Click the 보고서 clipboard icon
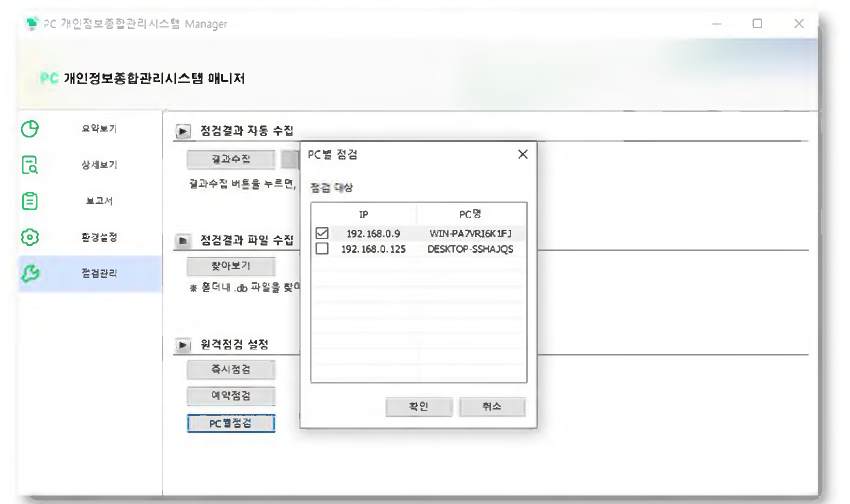This screenshot has height=504, width=850. 30,201
